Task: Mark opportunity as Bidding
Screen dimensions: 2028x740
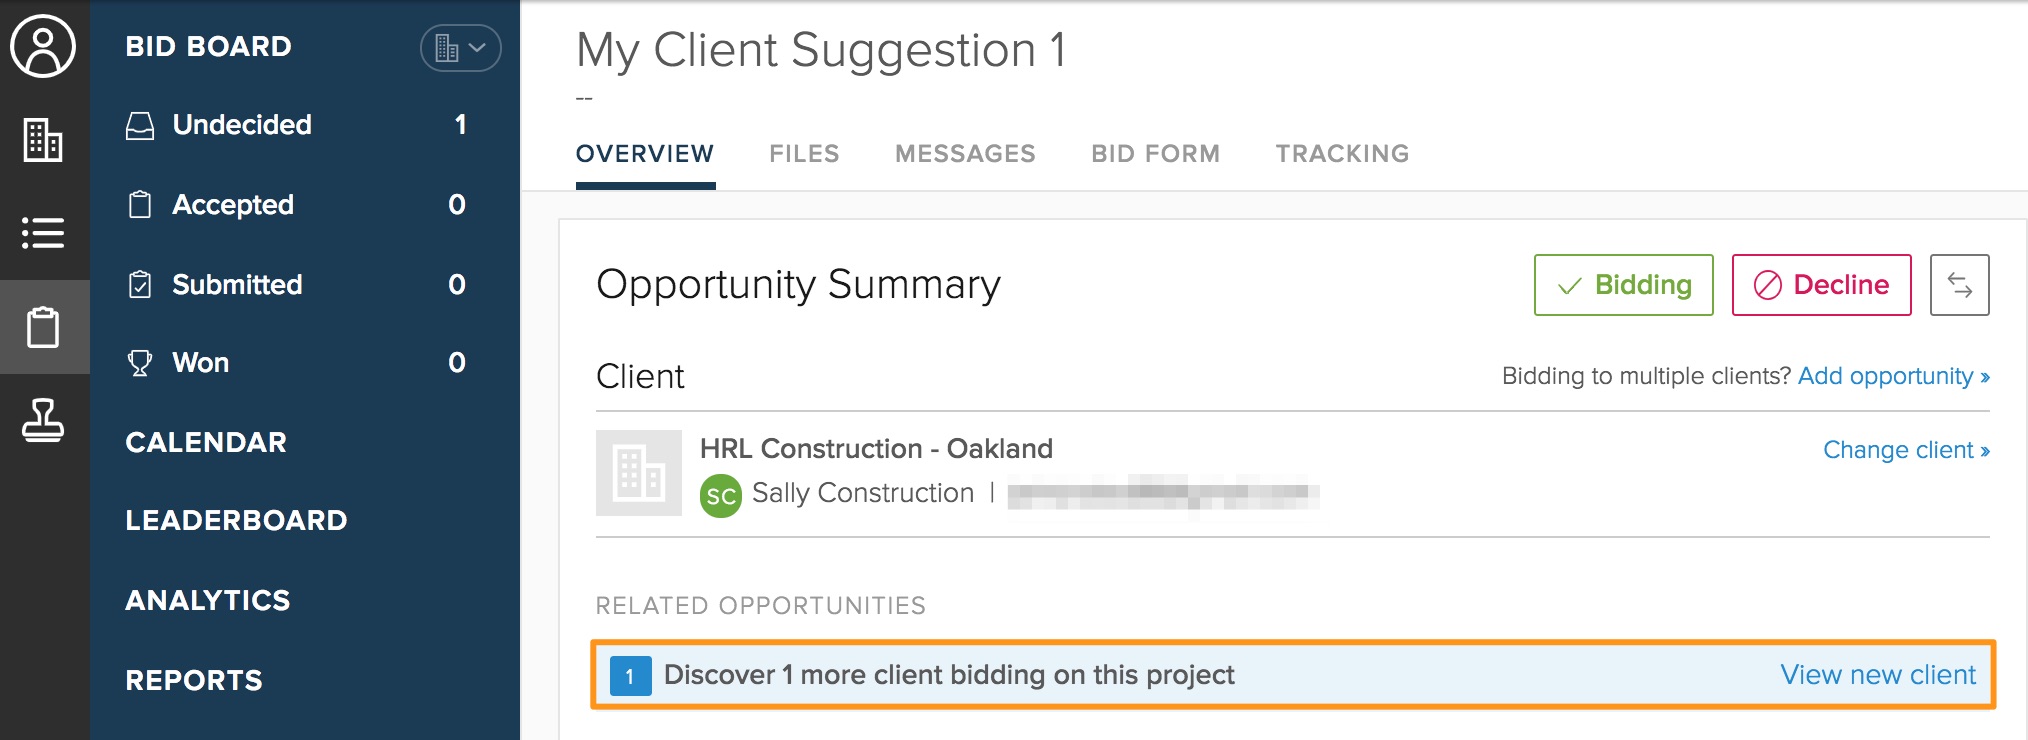Action: click(1623, 285)
